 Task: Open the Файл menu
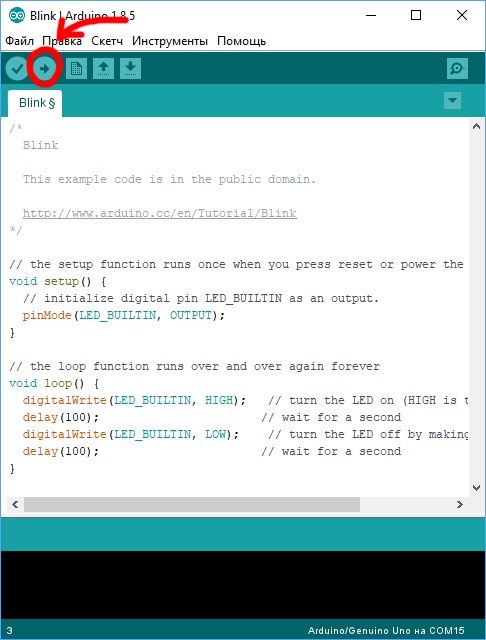pyautogui.click(x=19, y=41)
